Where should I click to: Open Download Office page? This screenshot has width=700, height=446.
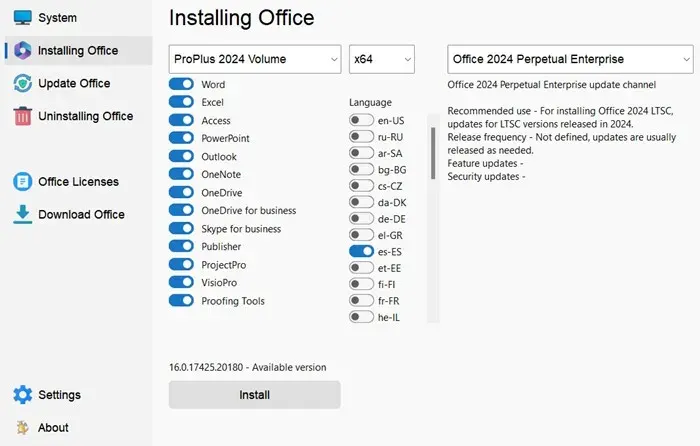(81, 214)
